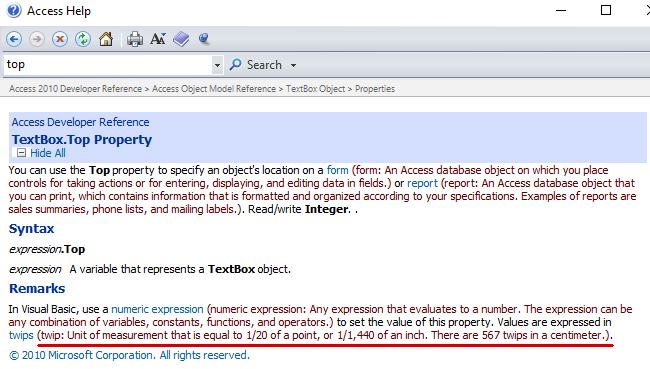
Task: Click into the search input containing 'top'
Action: [108, 65]
